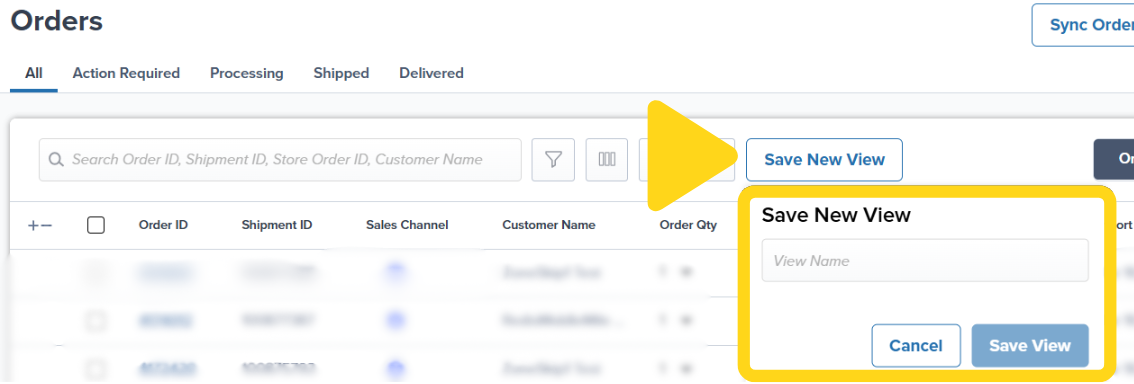This screenshot has width=1134, height=384.
Task: Open the column layout icon
Action: click(607, 160)
